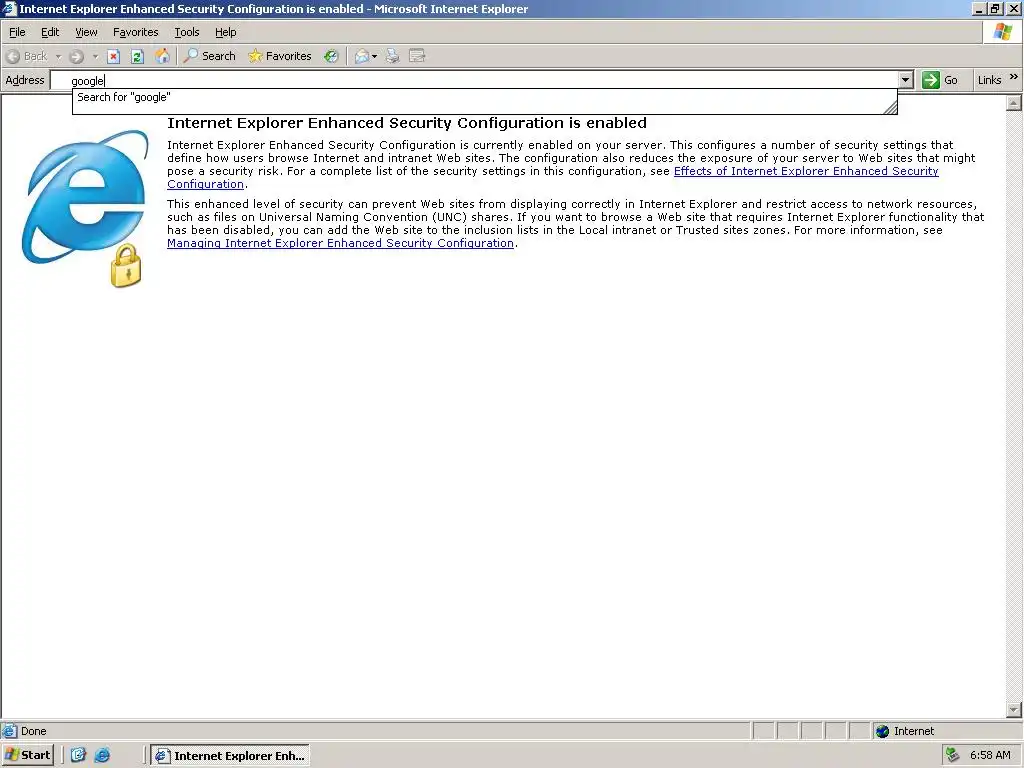Open the History toolbar icon
This screenshot has height=768, width=1024.
pos(332,56)
